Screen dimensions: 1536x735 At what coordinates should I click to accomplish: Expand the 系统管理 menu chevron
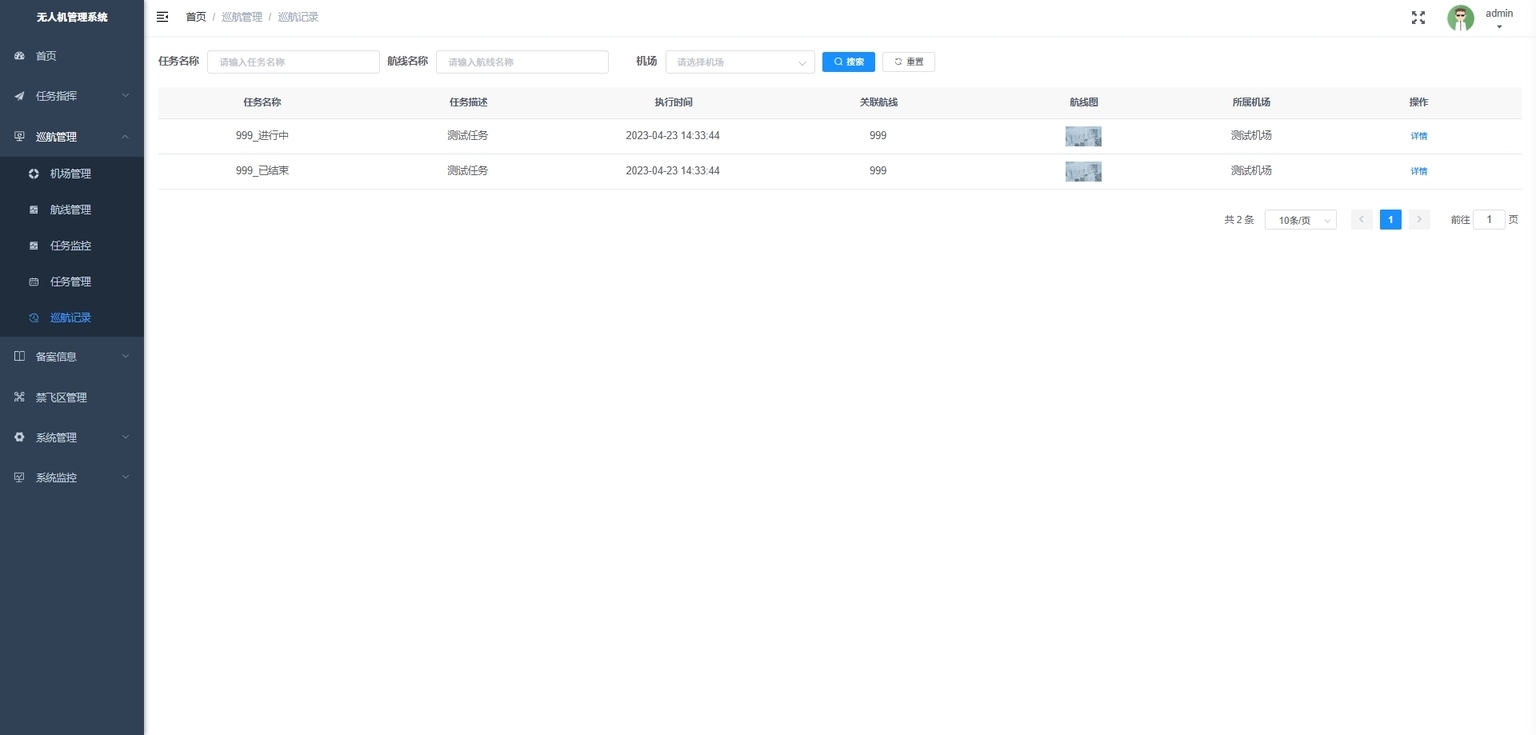(125, 437)
